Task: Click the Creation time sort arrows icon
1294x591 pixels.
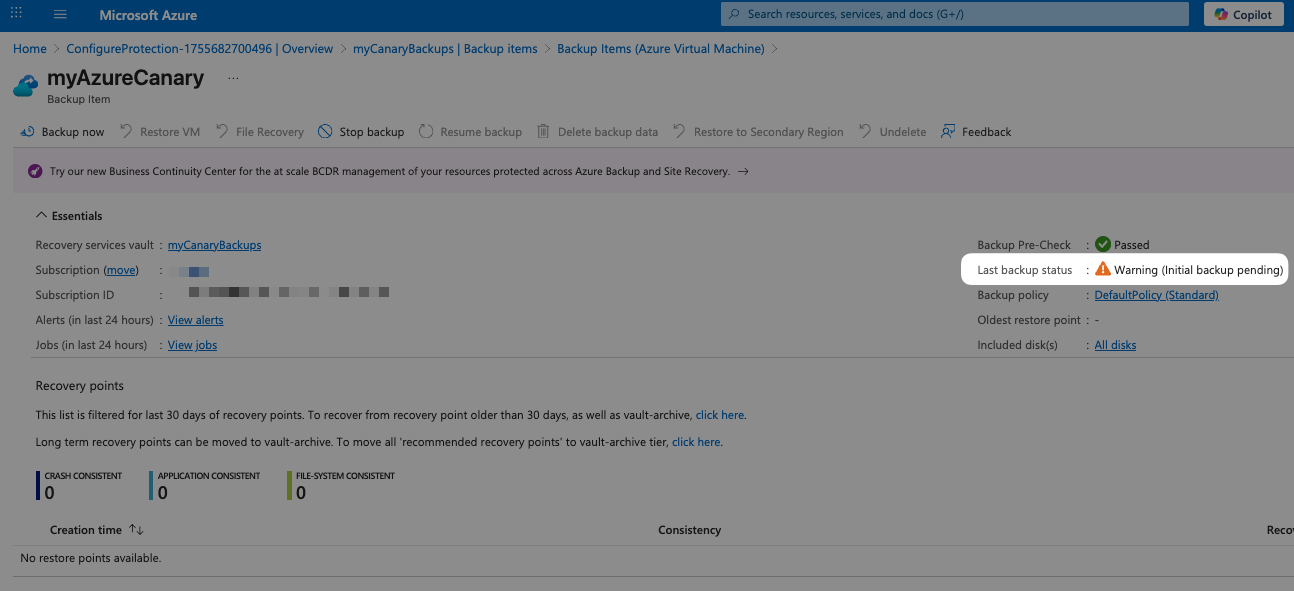Action: pos(137,530)
